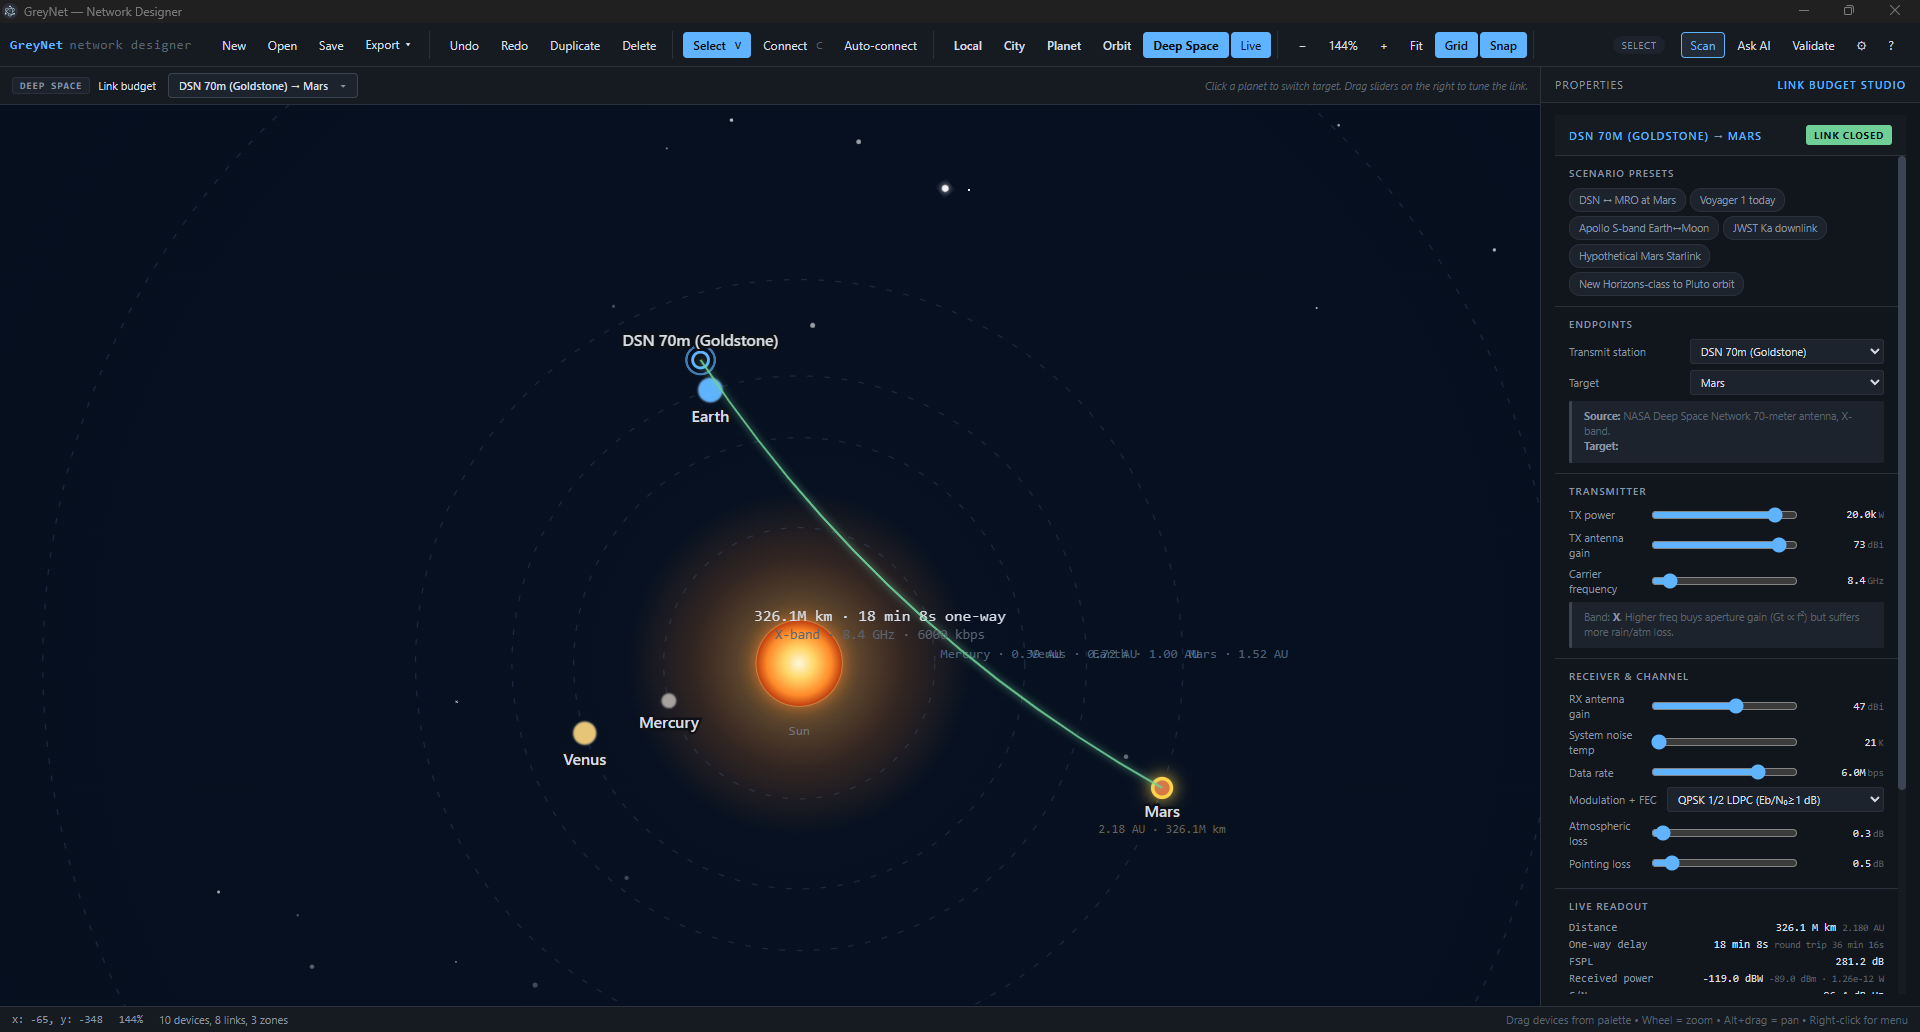Image resolution: width=1920 pixels, height=1032 pixels.
Task: Click Undo
Action: pyautogui.click(x=464, y=46)
